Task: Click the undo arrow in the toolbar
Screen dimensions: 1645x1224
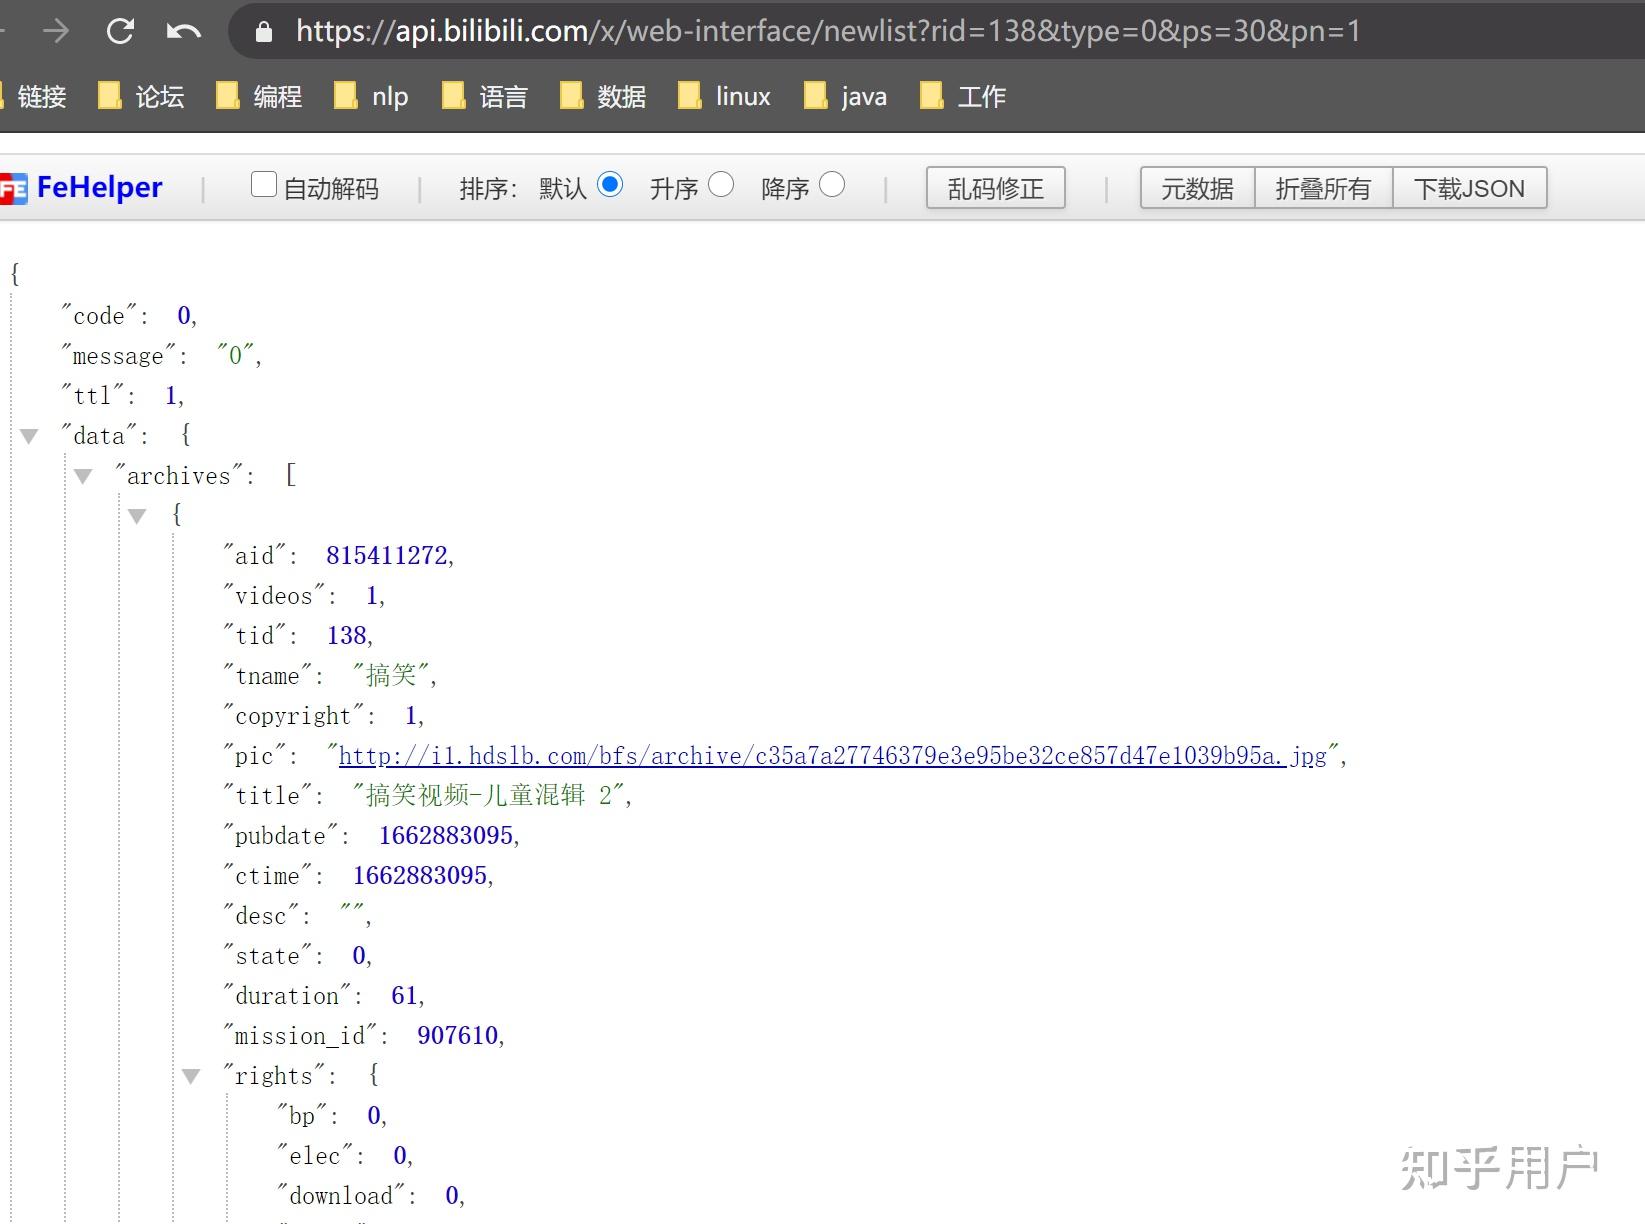Action: pos(185,31)
